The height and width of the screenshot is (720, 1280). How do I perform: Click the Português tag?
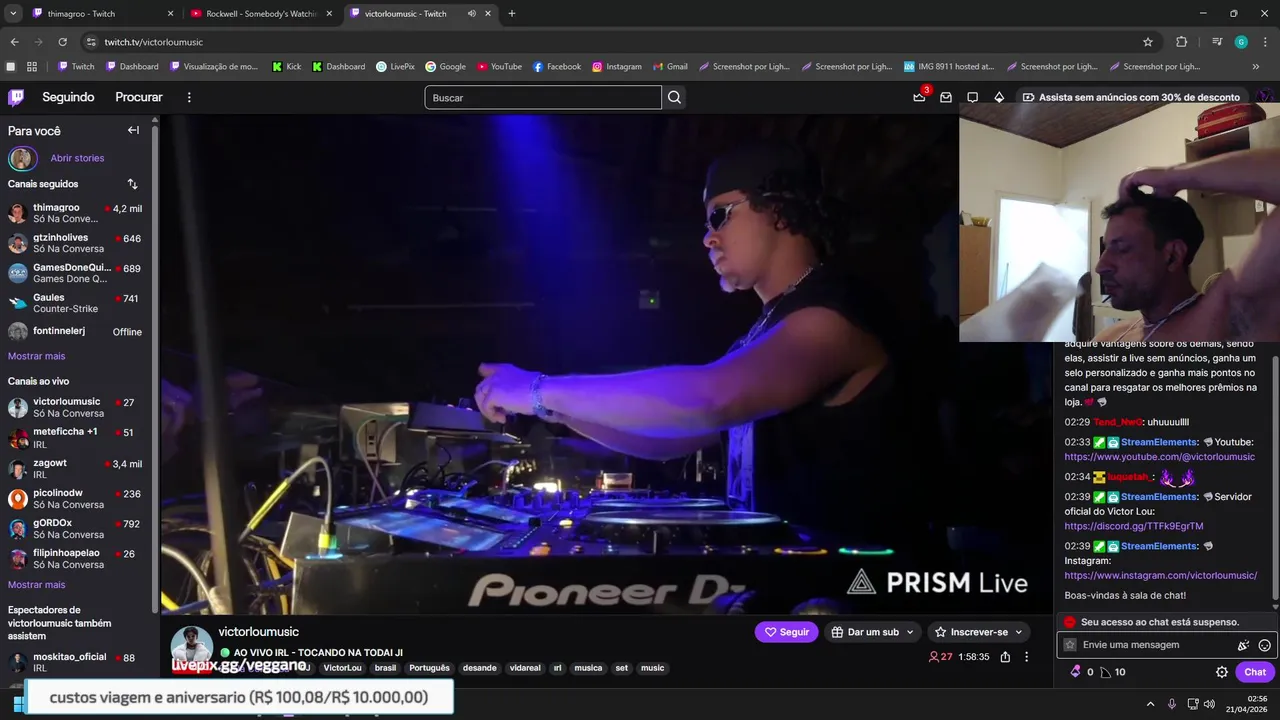coord(429,668)
